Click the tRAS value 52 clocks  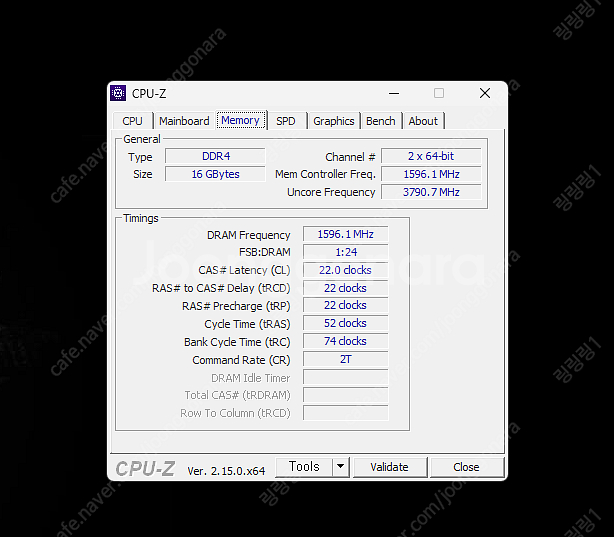tap(345, 323)
